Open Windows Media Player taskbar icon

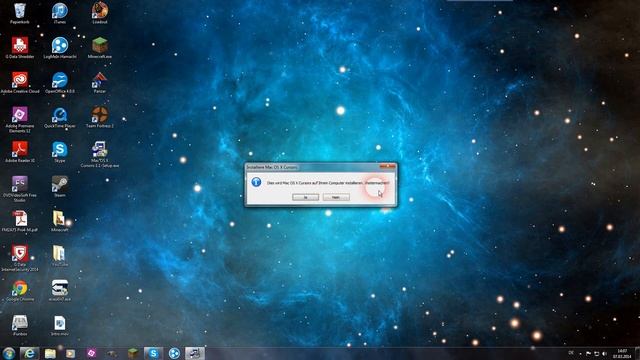(71, 353)
